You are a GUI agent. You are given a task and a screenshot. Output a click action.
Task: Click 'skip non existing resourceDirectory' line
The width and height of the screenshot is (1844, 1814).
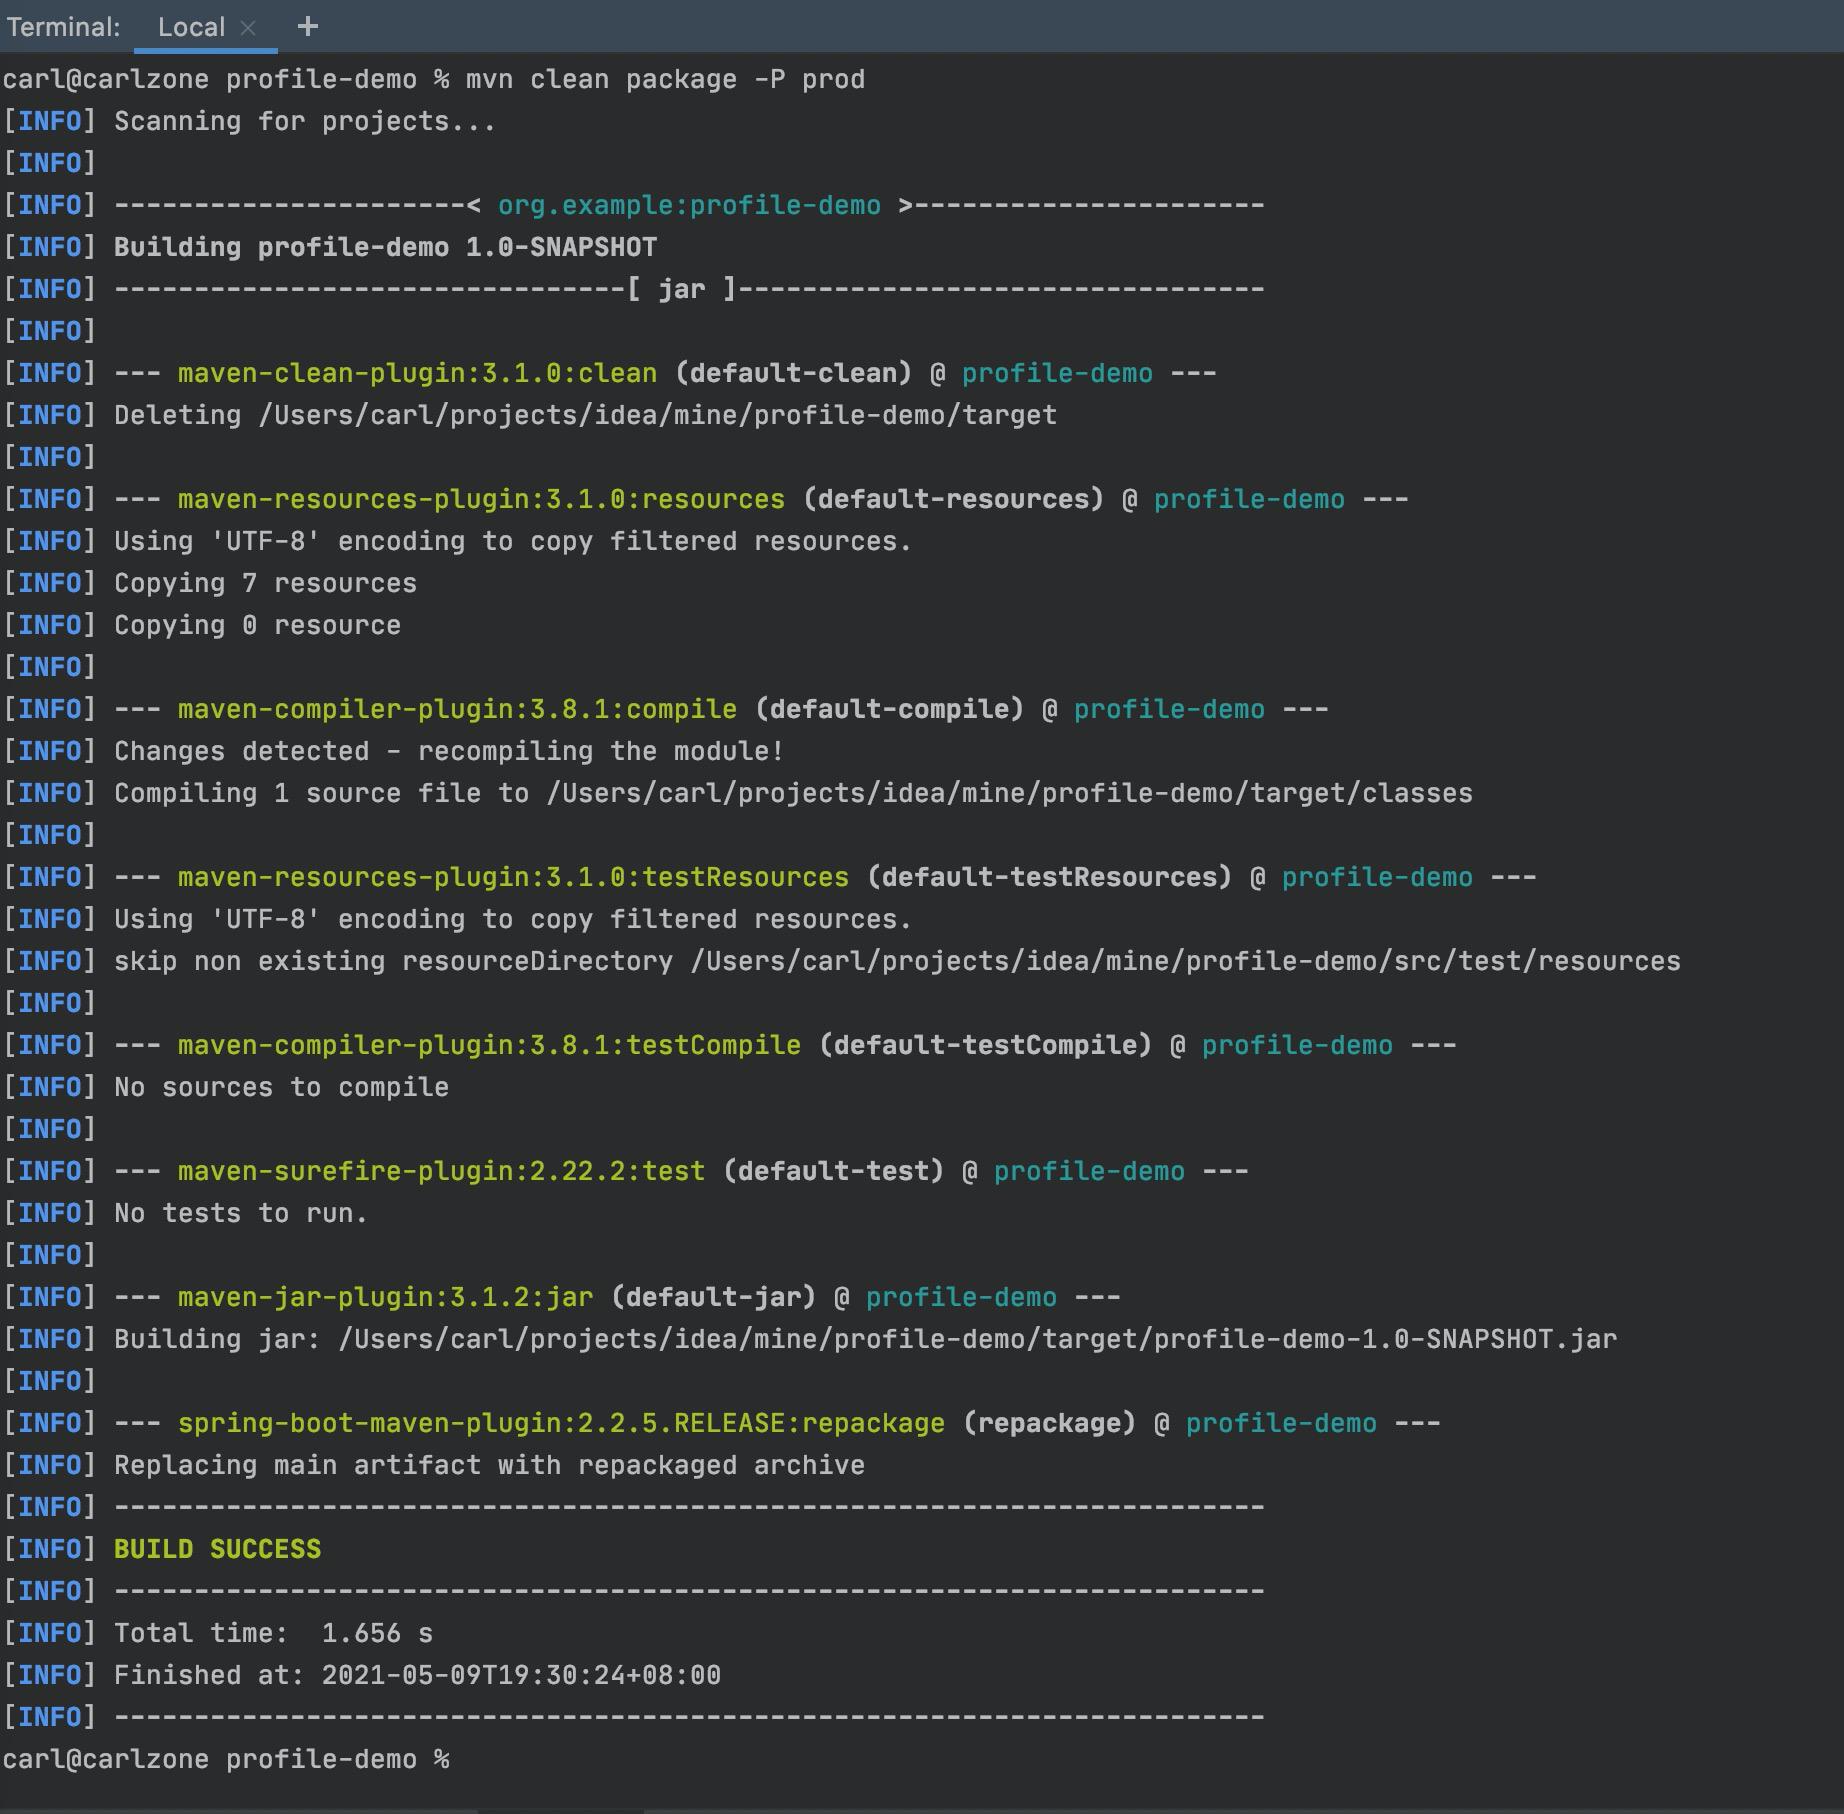click(x=897, y=962)
